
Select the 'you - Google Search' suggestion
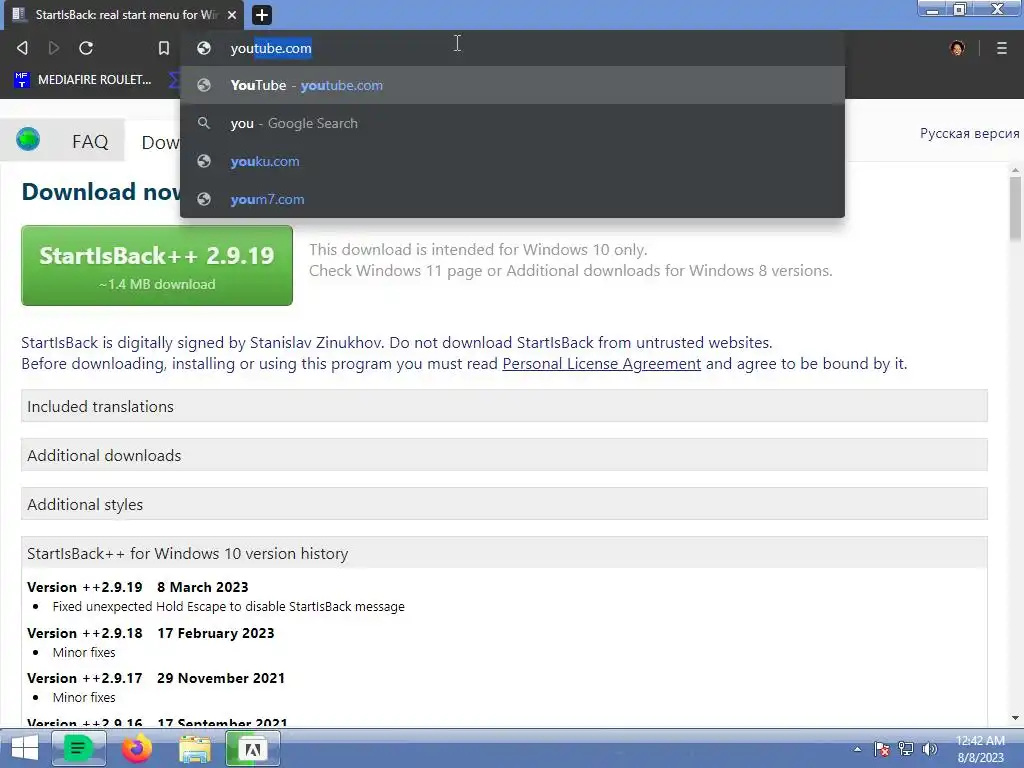pos(512,123)
